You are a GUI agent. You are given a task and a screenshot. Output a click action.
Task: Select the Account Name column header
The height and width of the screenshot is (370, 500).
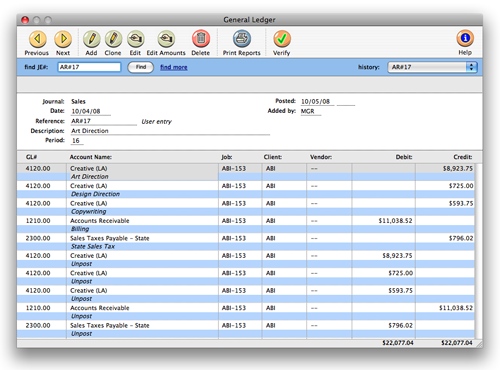[91, 157]
